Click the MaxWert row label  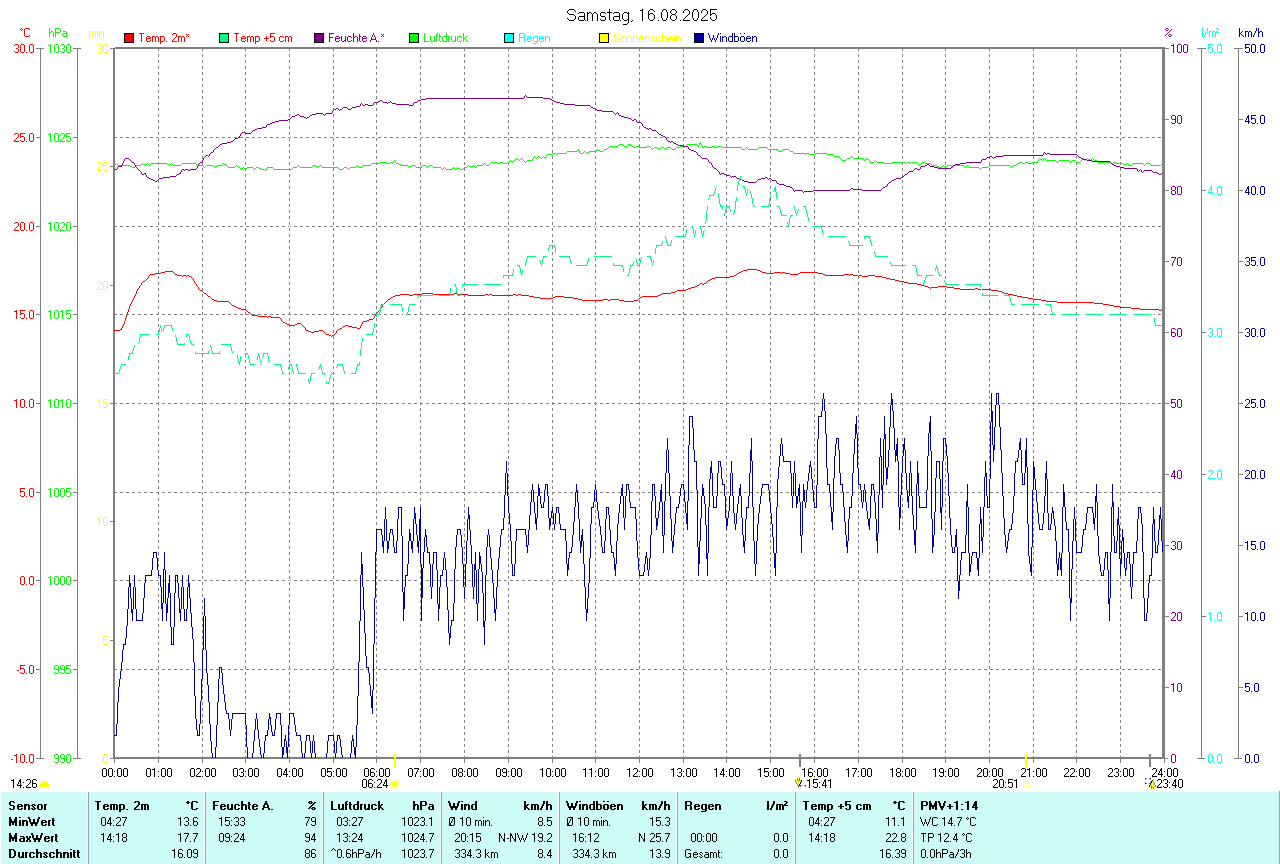[x=32, y=837]
